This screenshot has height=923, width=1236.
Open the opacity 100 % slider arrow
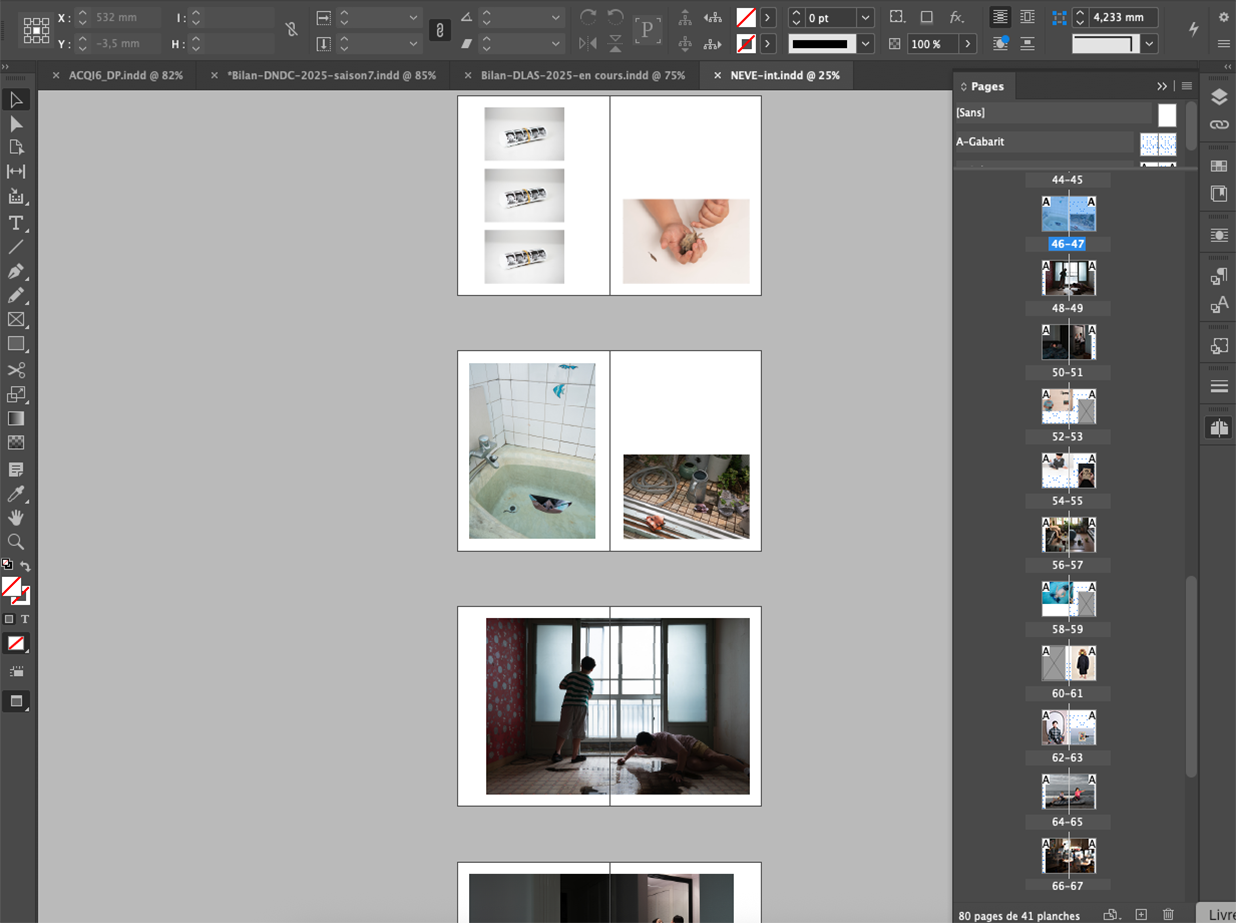point(968,44)
